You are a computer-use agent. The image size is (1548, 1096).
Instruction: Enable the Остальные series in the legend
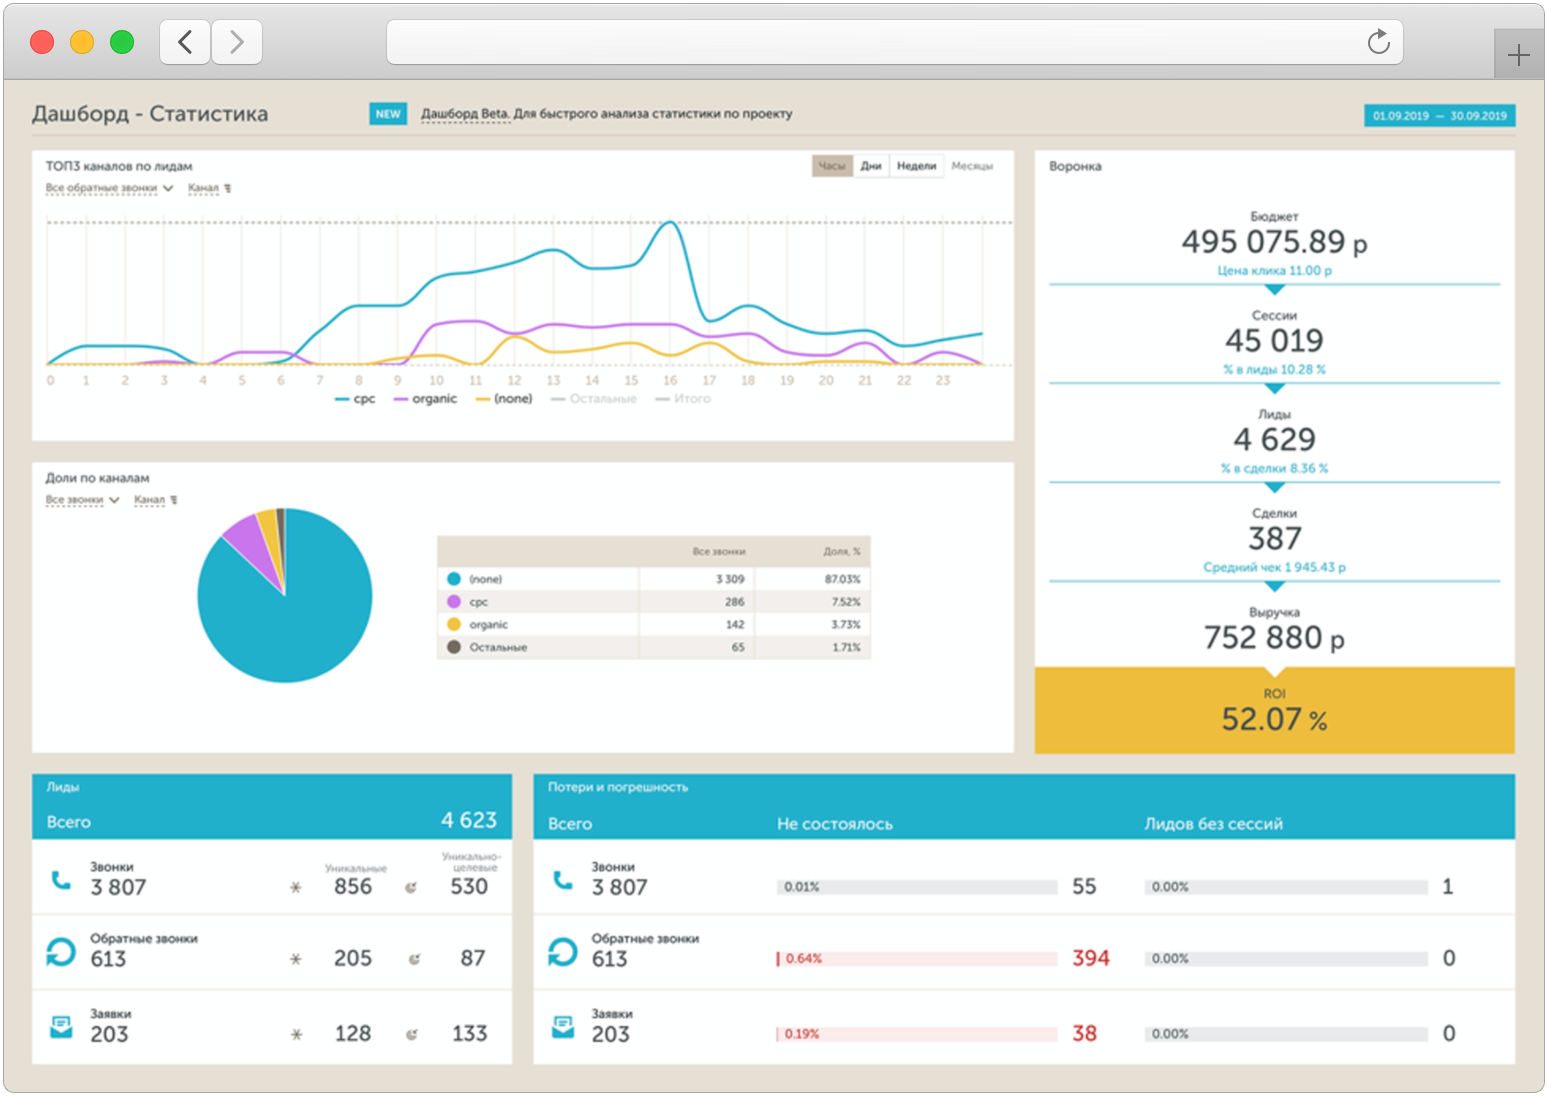pyautogui.click(x=594, y=399)
